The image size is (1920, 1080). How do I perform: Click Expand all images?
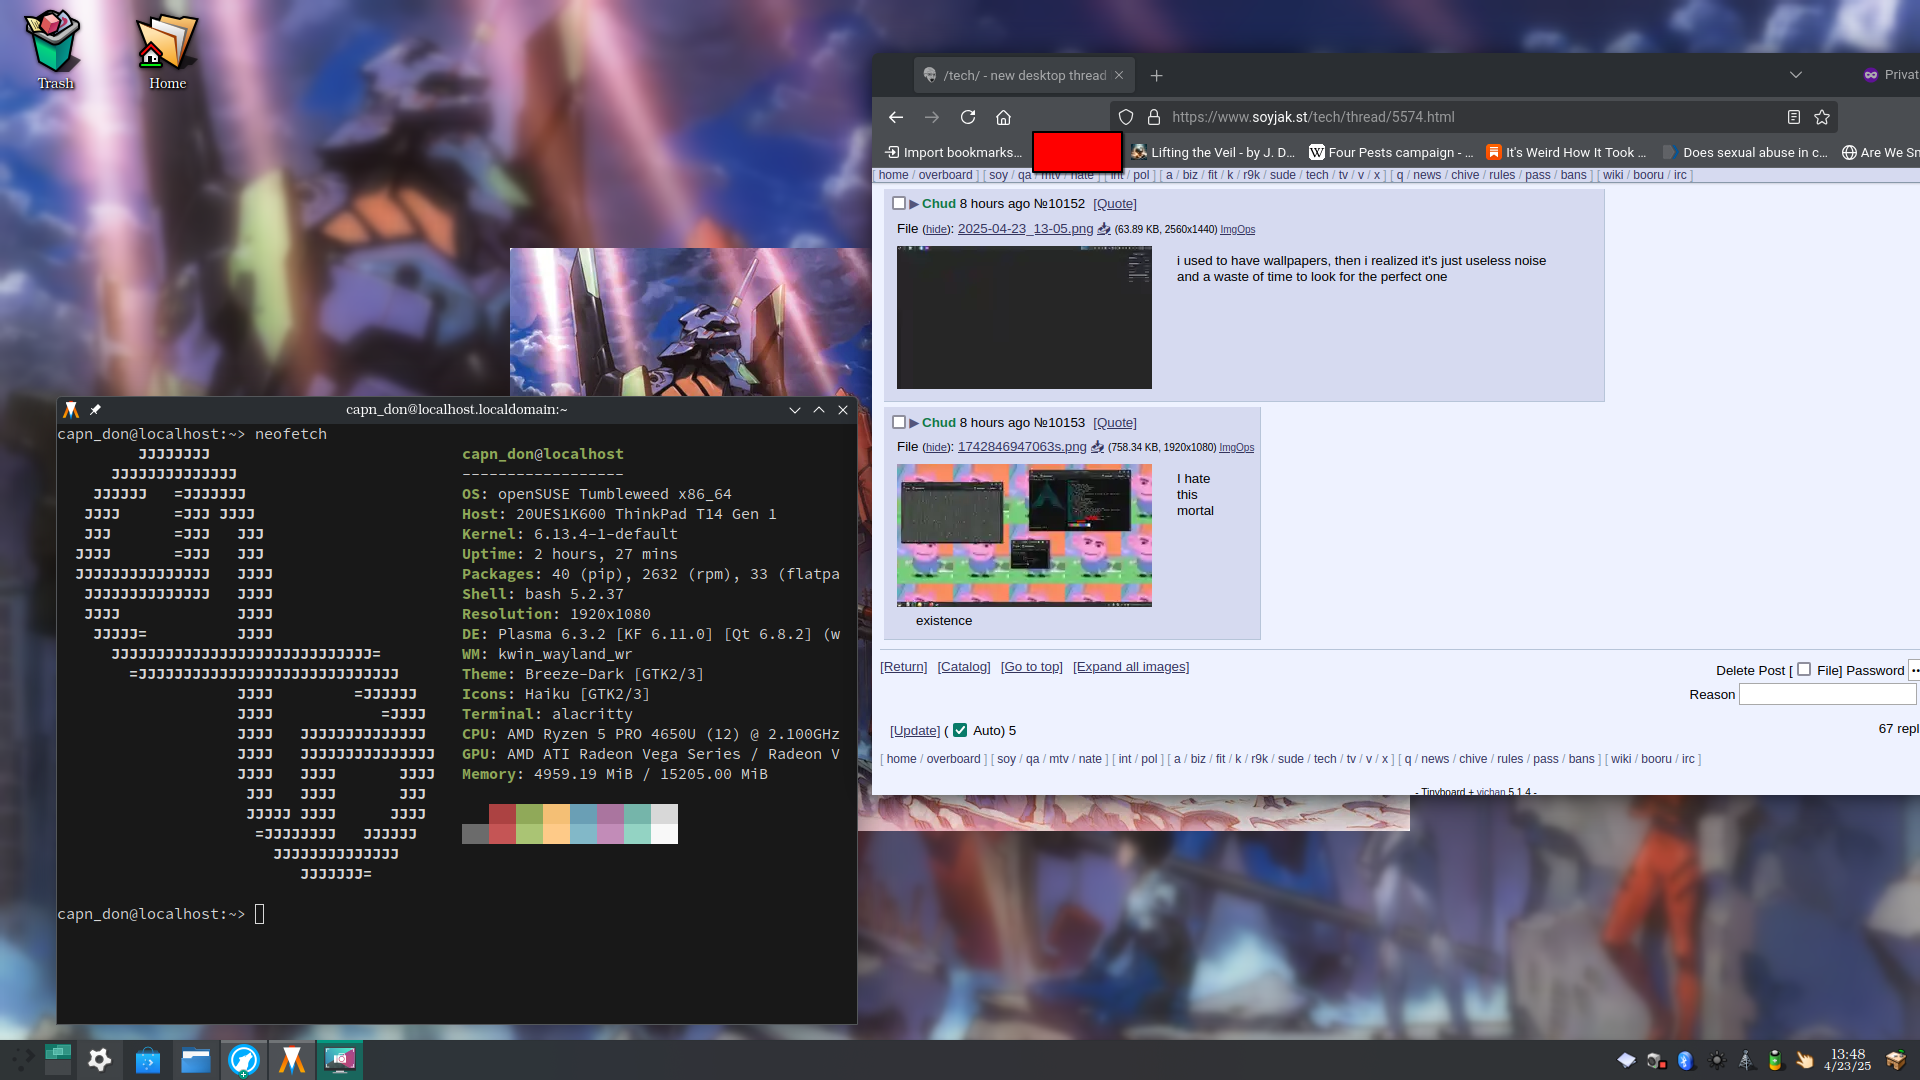tap(1131, 667)
